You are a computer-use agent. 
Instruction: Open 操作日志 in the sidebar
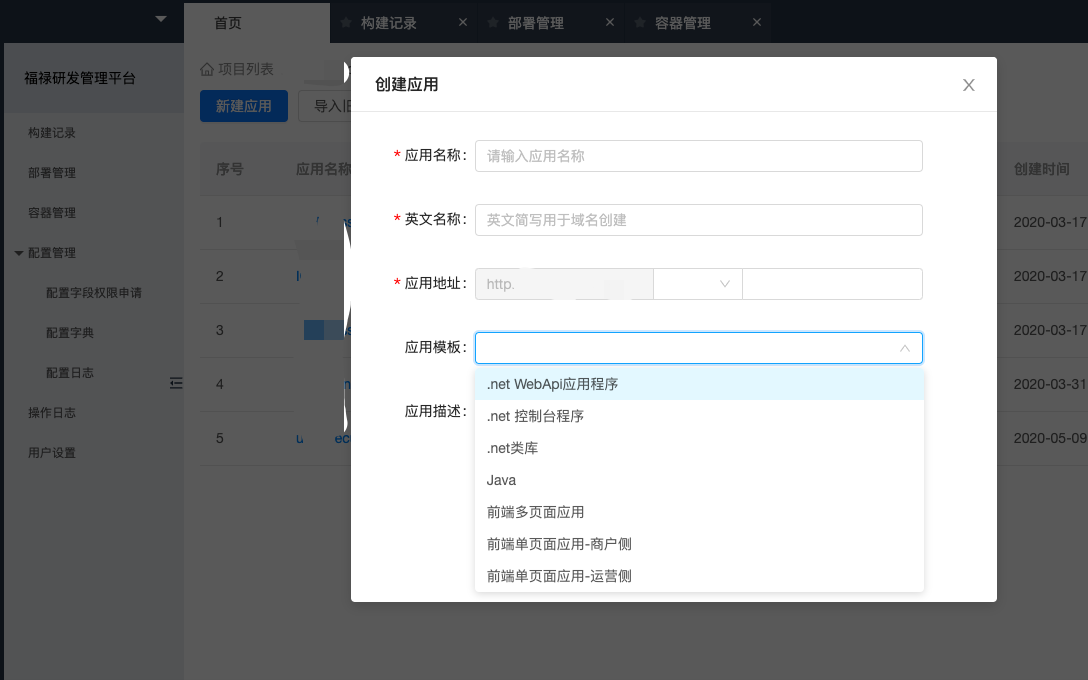coord(52,413)
